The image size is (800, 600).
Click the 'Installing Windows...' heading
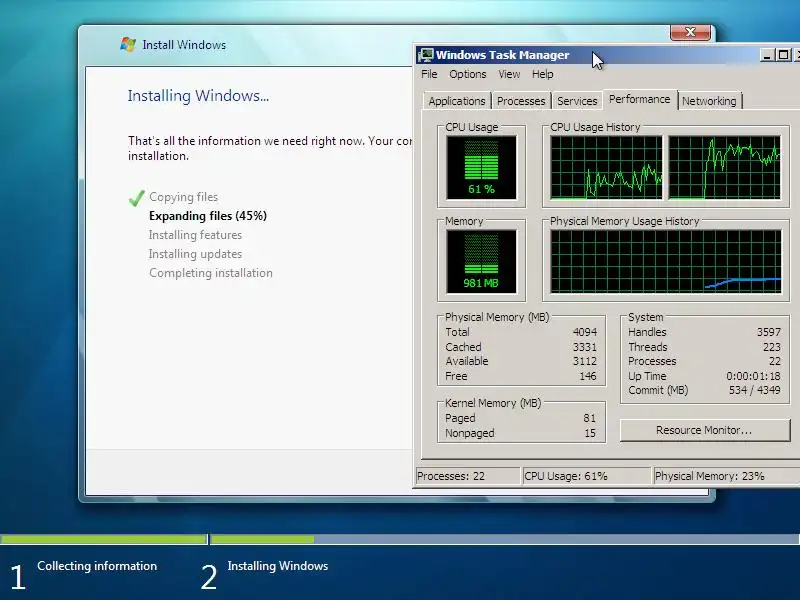198,96
